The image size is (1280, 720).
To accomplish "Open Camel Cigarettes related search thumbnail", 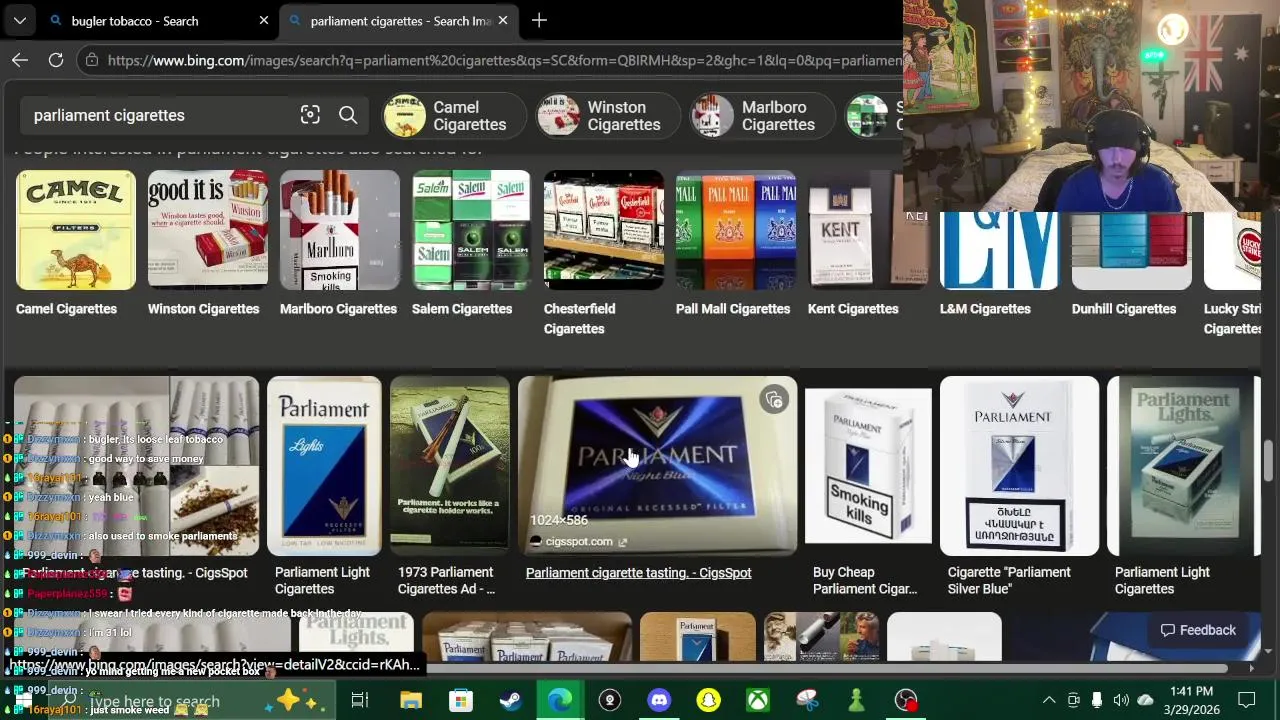I will (x=76, y=230).
